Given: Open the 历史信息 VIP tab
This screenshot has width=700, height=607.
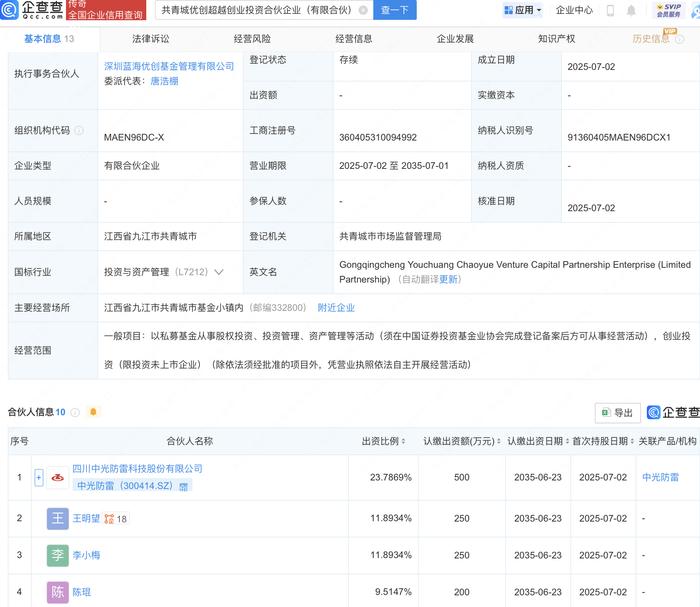Looking at the screenshot, I should pos(651,39).
